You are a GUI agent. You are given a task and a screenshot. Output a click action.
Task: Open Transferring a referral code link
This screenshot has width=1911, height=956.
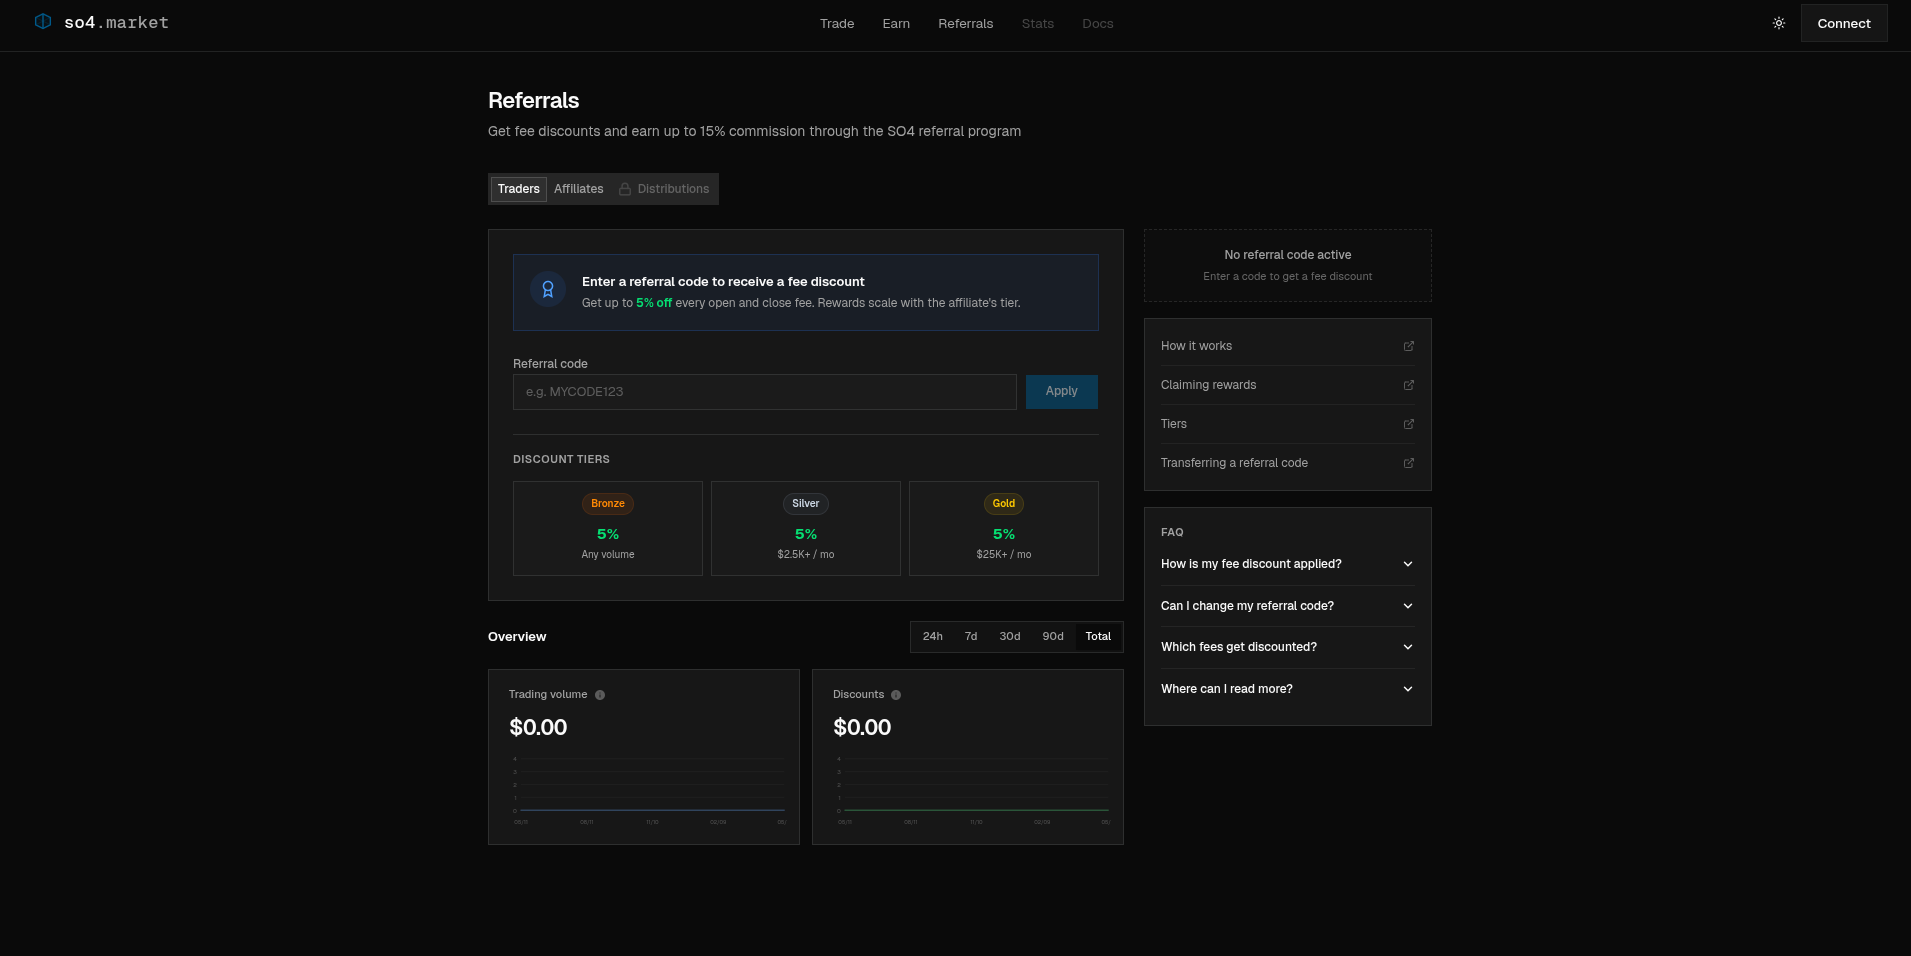pos(1234,463)
